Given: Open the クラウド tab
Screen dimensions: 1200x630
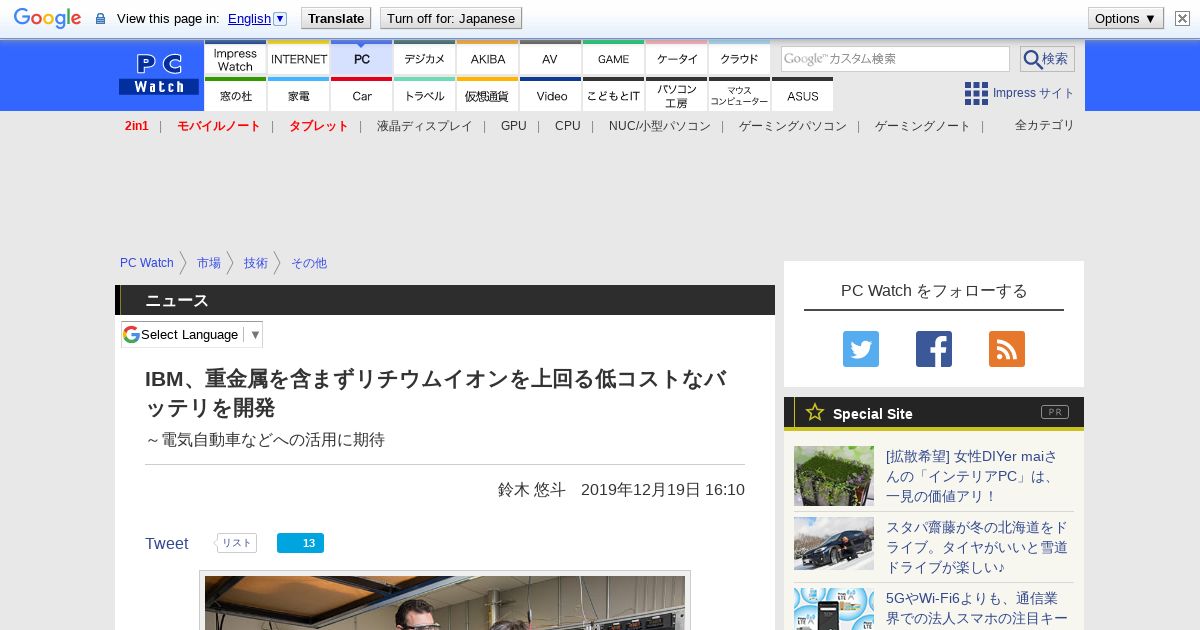Looking at the screenshot, I should pyautogui.click(x=740, y=58).
